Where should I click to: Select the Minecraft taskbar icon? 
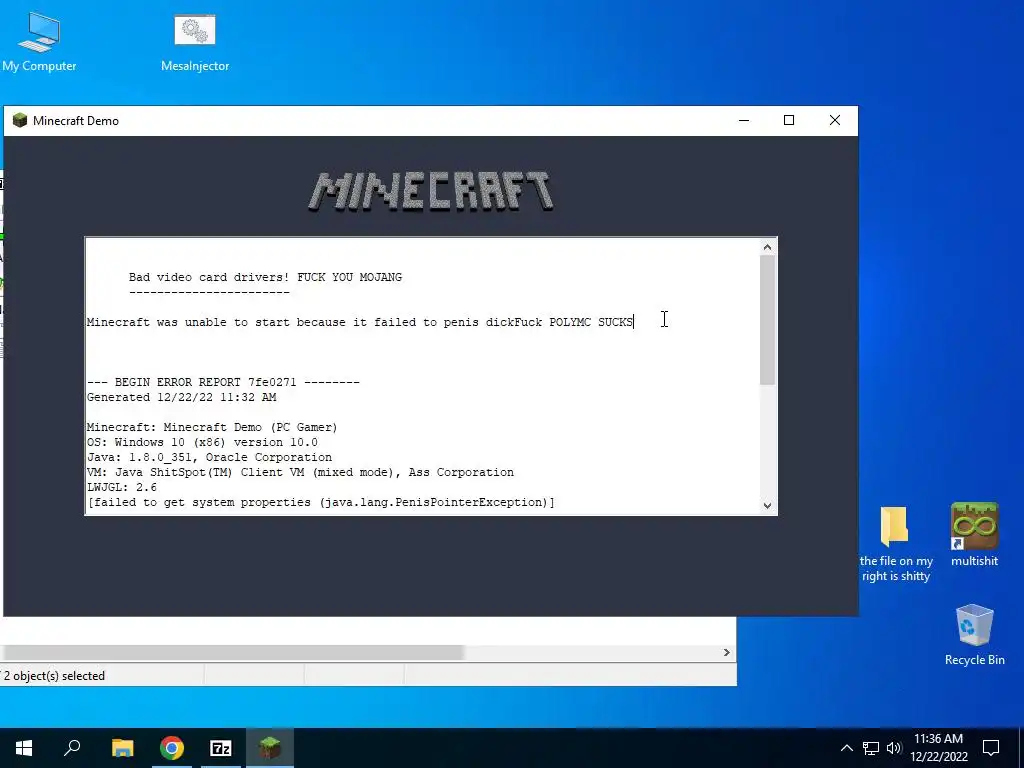[270, 748]
